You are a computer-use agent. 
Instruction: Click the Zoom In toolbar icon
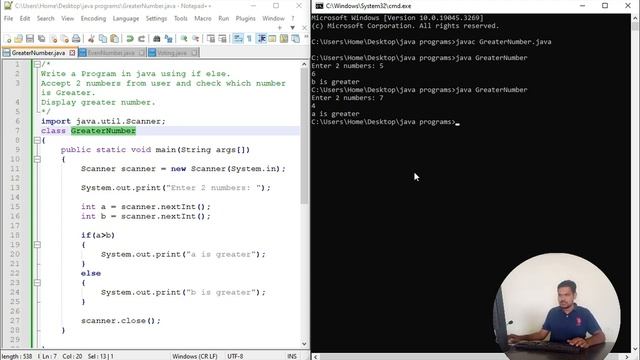tap(184, 39)
